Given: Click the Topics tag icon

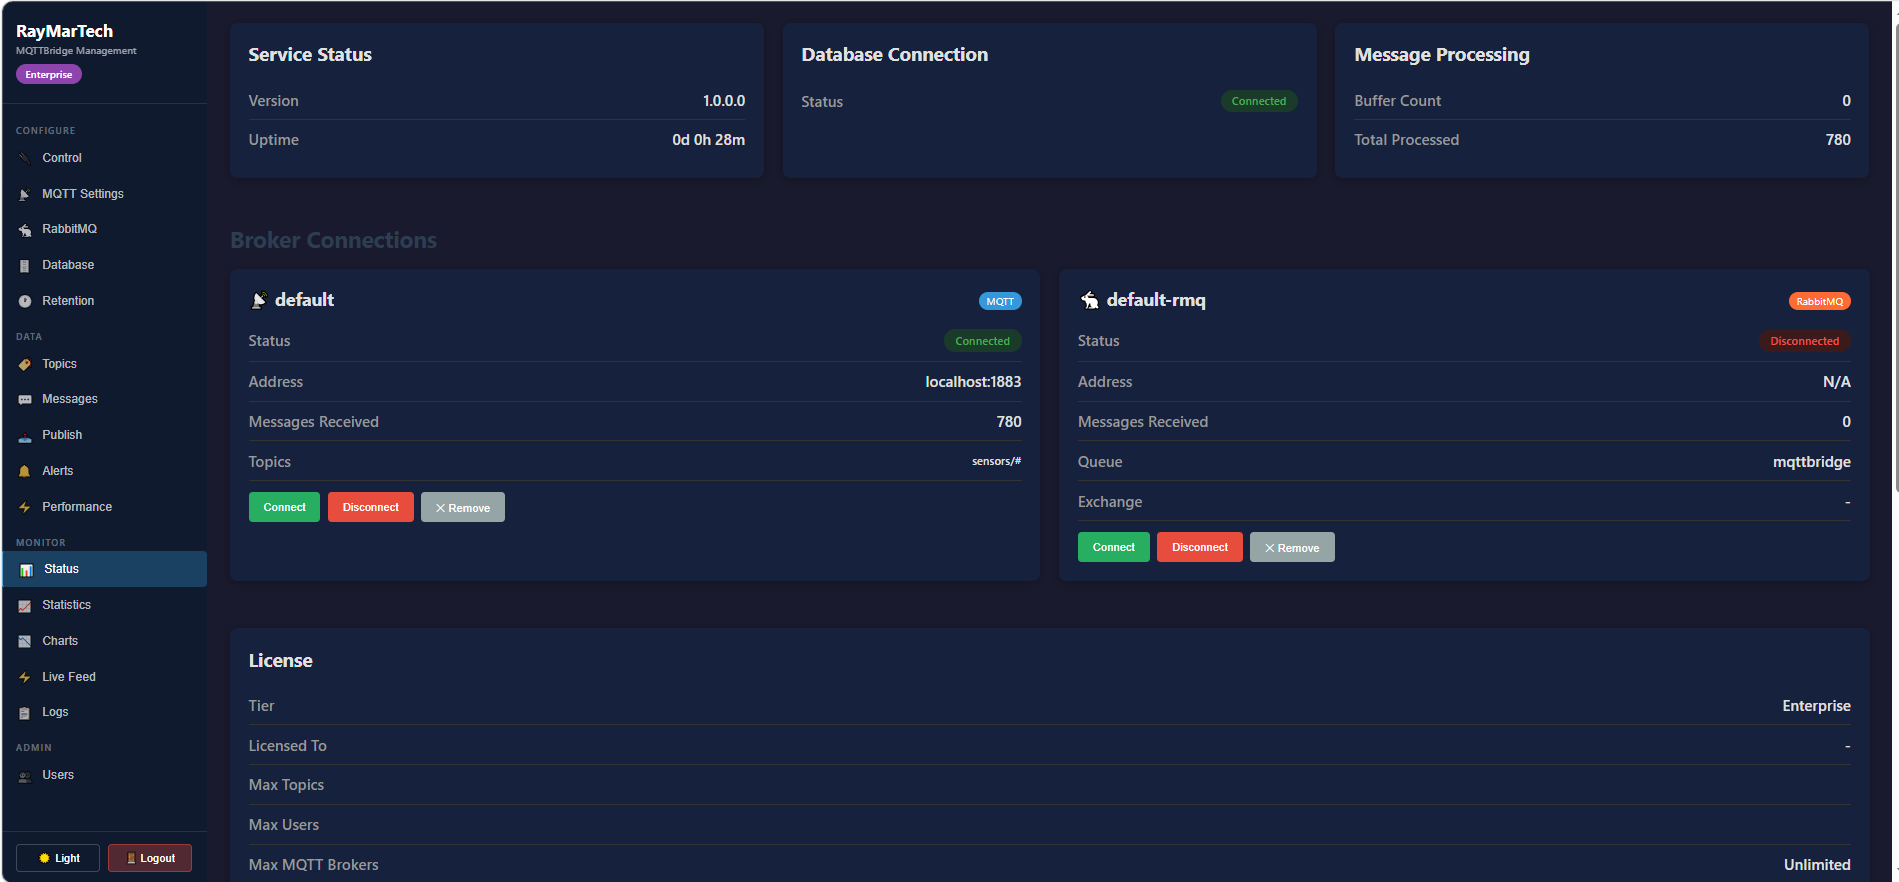Looking at the screenshot, I should [x=25, y=364].
